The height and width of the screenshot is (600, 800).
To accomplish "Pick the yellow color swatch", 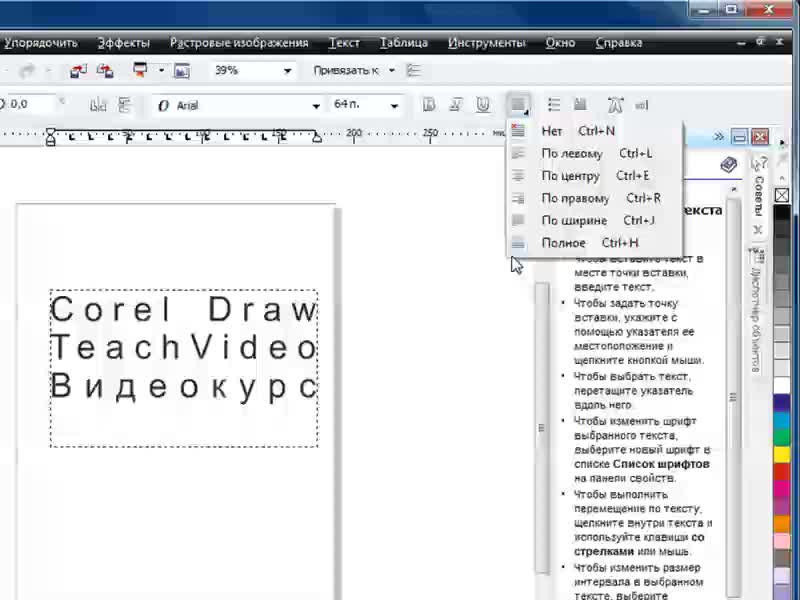I will coord(782,454).
